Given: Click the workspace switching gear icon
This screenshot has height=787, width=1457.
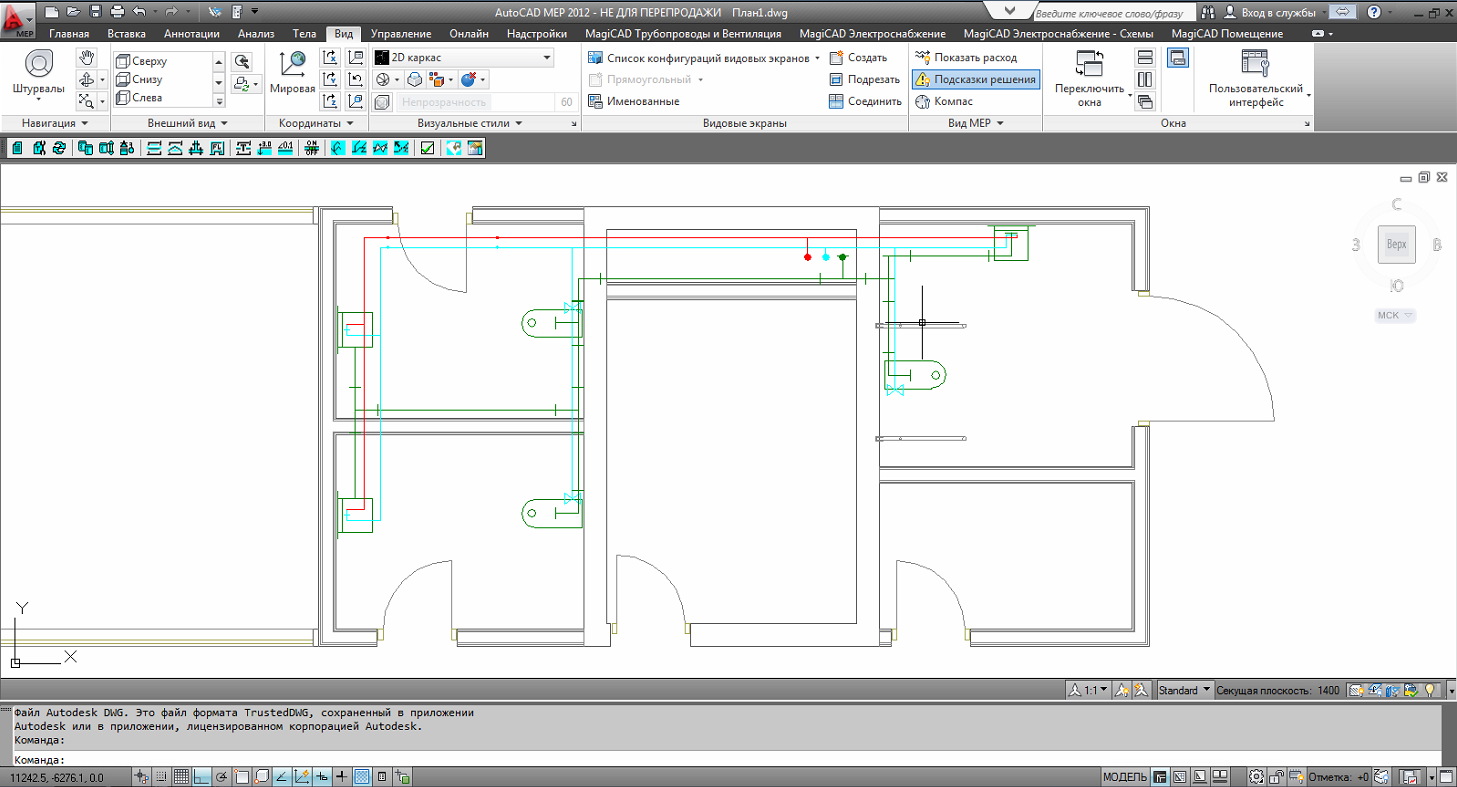Looking at the screenshot, I should (1258, 777).
